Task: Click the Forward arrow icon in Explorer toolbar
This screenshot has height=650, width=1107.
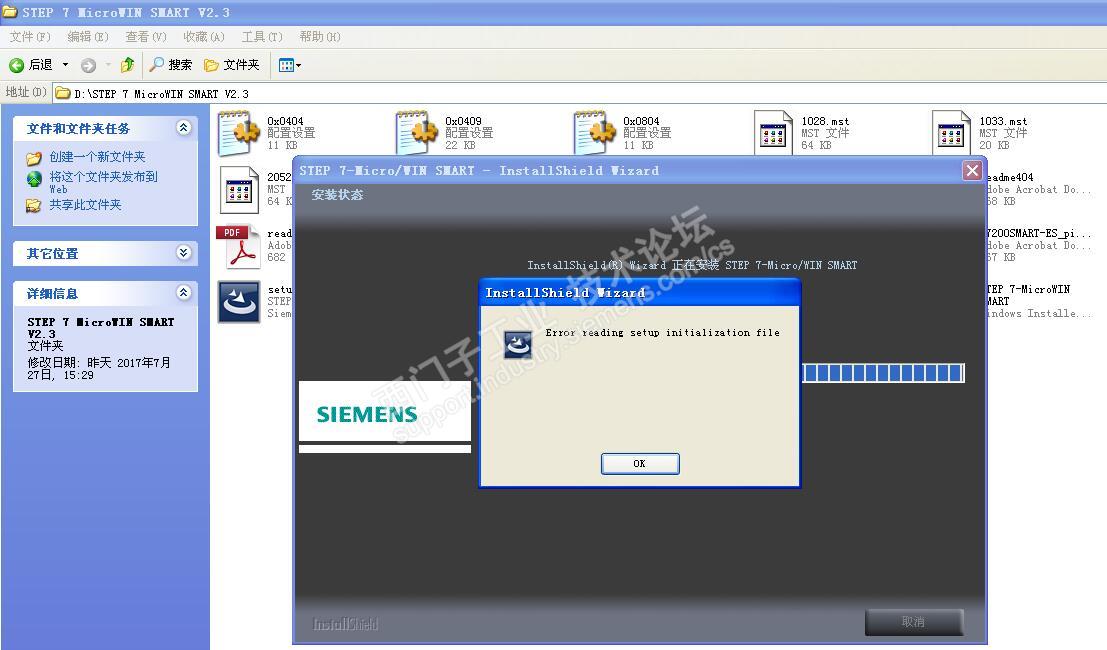Action: [x=88, y=65]
